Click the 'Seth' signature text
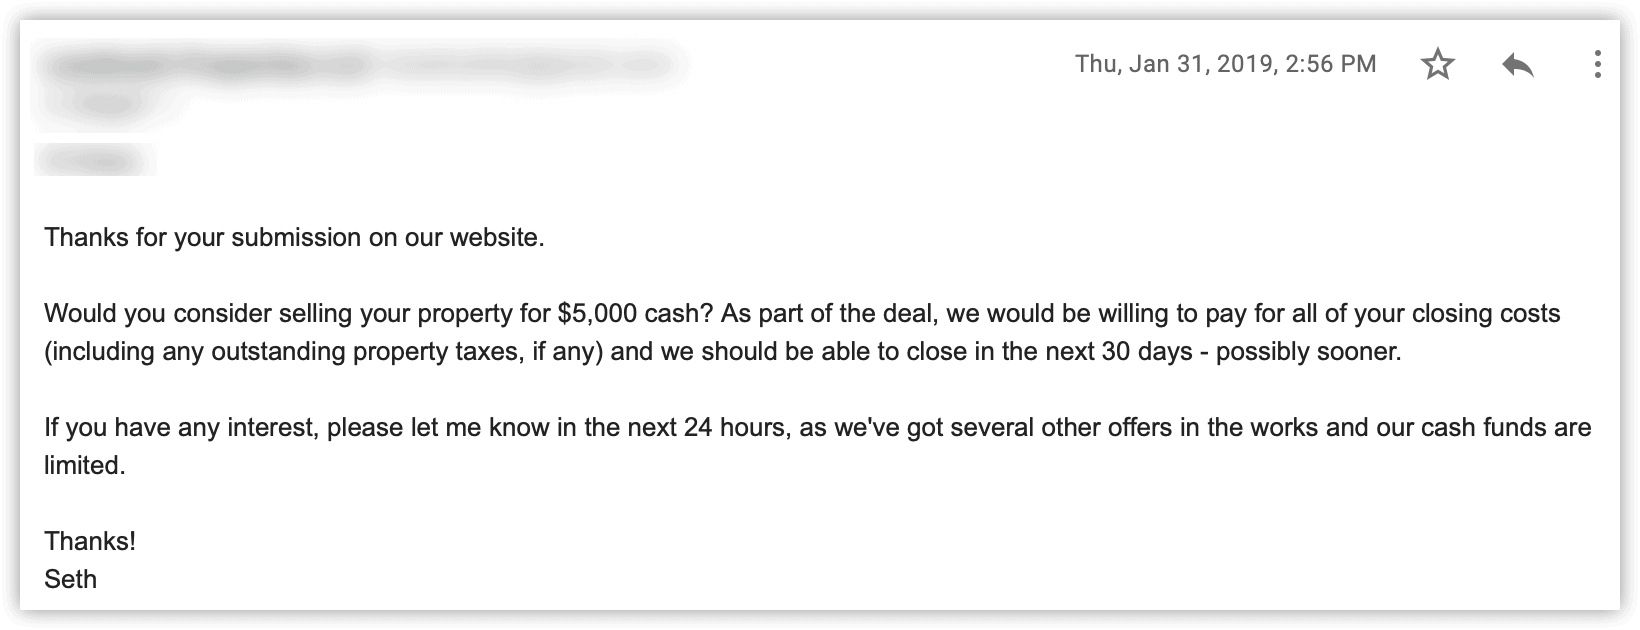Screen dimensions: 1640x630 click(x=71, y=580)
